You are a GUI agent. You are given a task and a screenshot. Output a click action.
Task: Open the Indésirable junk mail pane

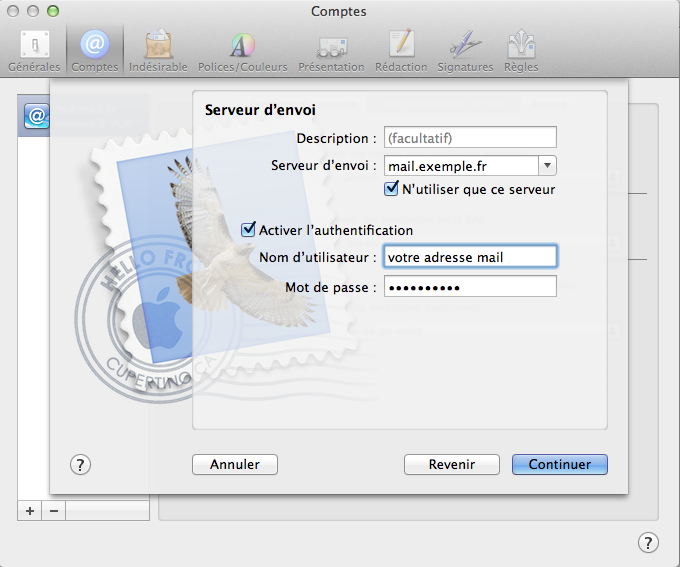pyautogui.click(x=158, y=51)
